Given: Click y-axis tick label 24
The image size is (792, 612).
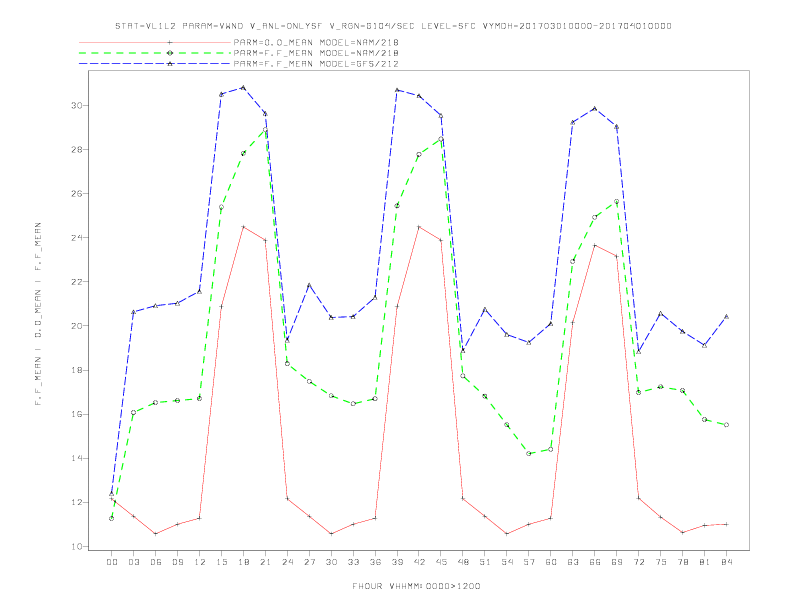Looking at the screenshot, I should tap(77, 237).
